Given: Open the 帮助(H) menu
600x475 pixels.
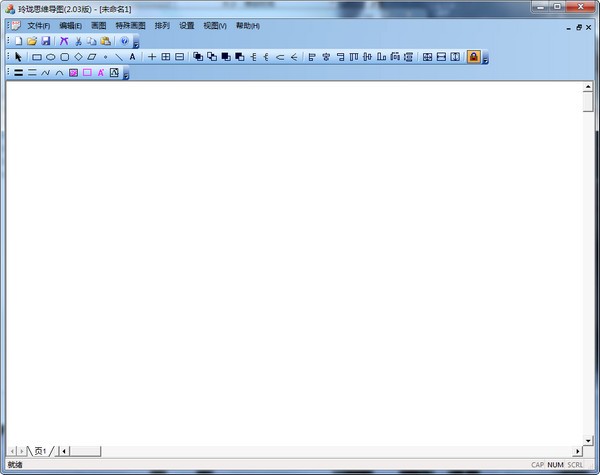Looking at the screenshot, I should [x=247, y=25].
